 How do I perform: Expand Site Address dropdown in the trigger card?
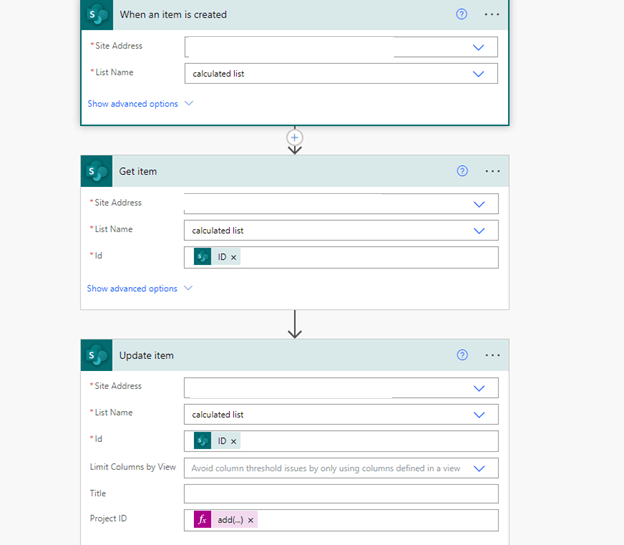click(x=478, y=47)
